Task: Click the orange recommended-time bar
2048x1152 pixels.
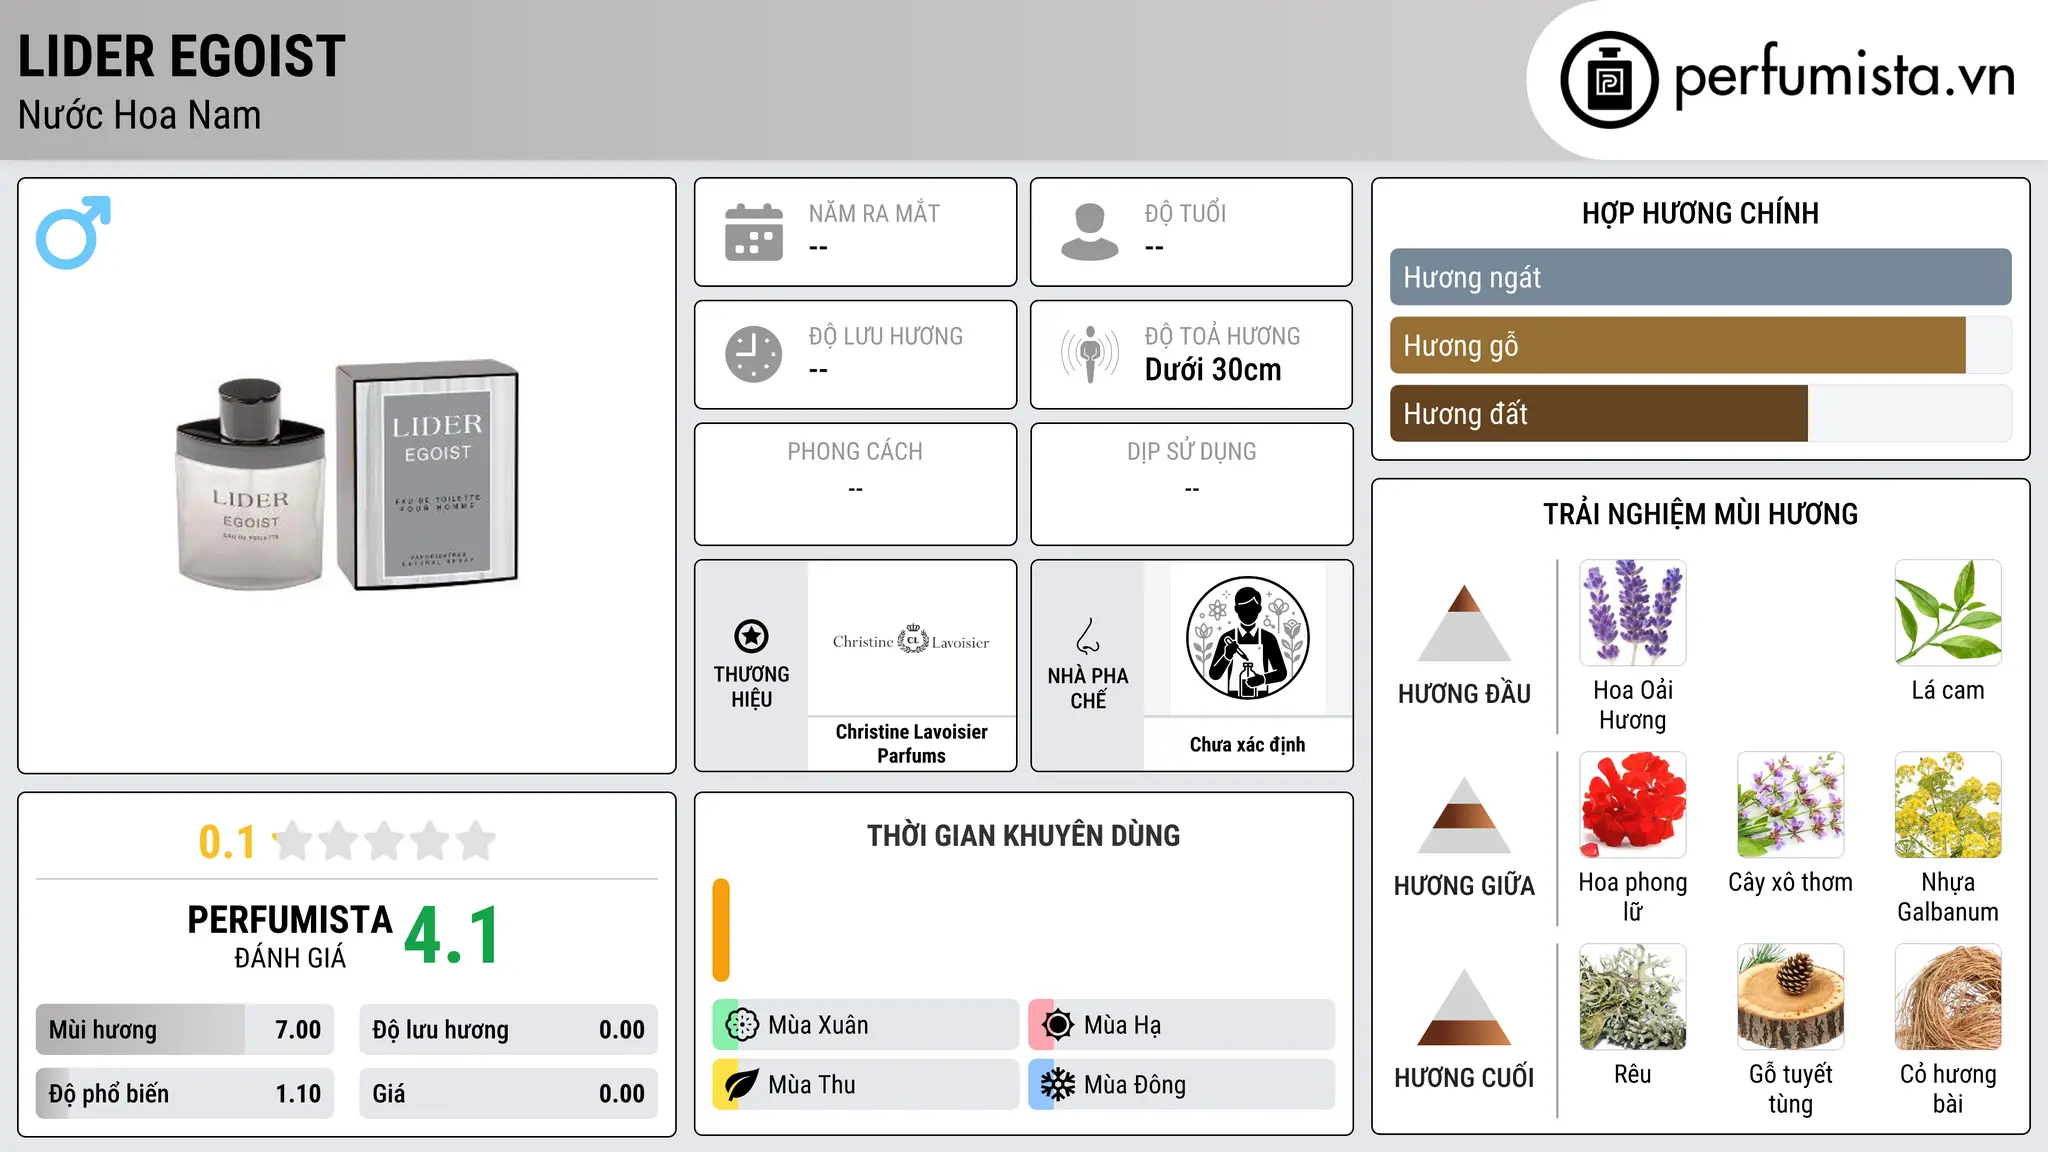Action: tap(721, 930)
